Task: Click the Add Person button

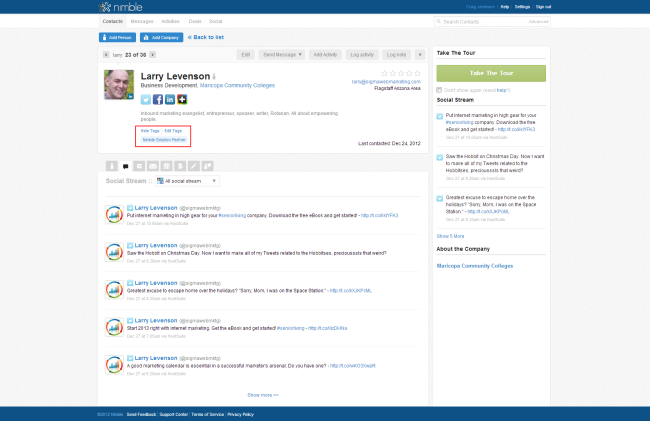Action: point(117,37)
